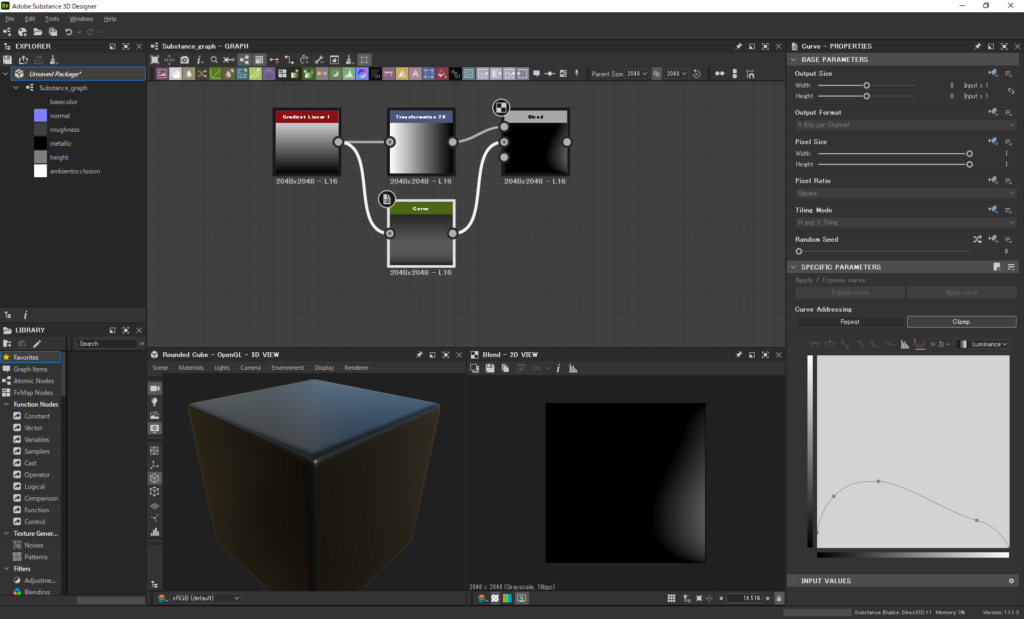
Task: Click the info 'i' icon in 2D view
Action: tap(558, 368)
